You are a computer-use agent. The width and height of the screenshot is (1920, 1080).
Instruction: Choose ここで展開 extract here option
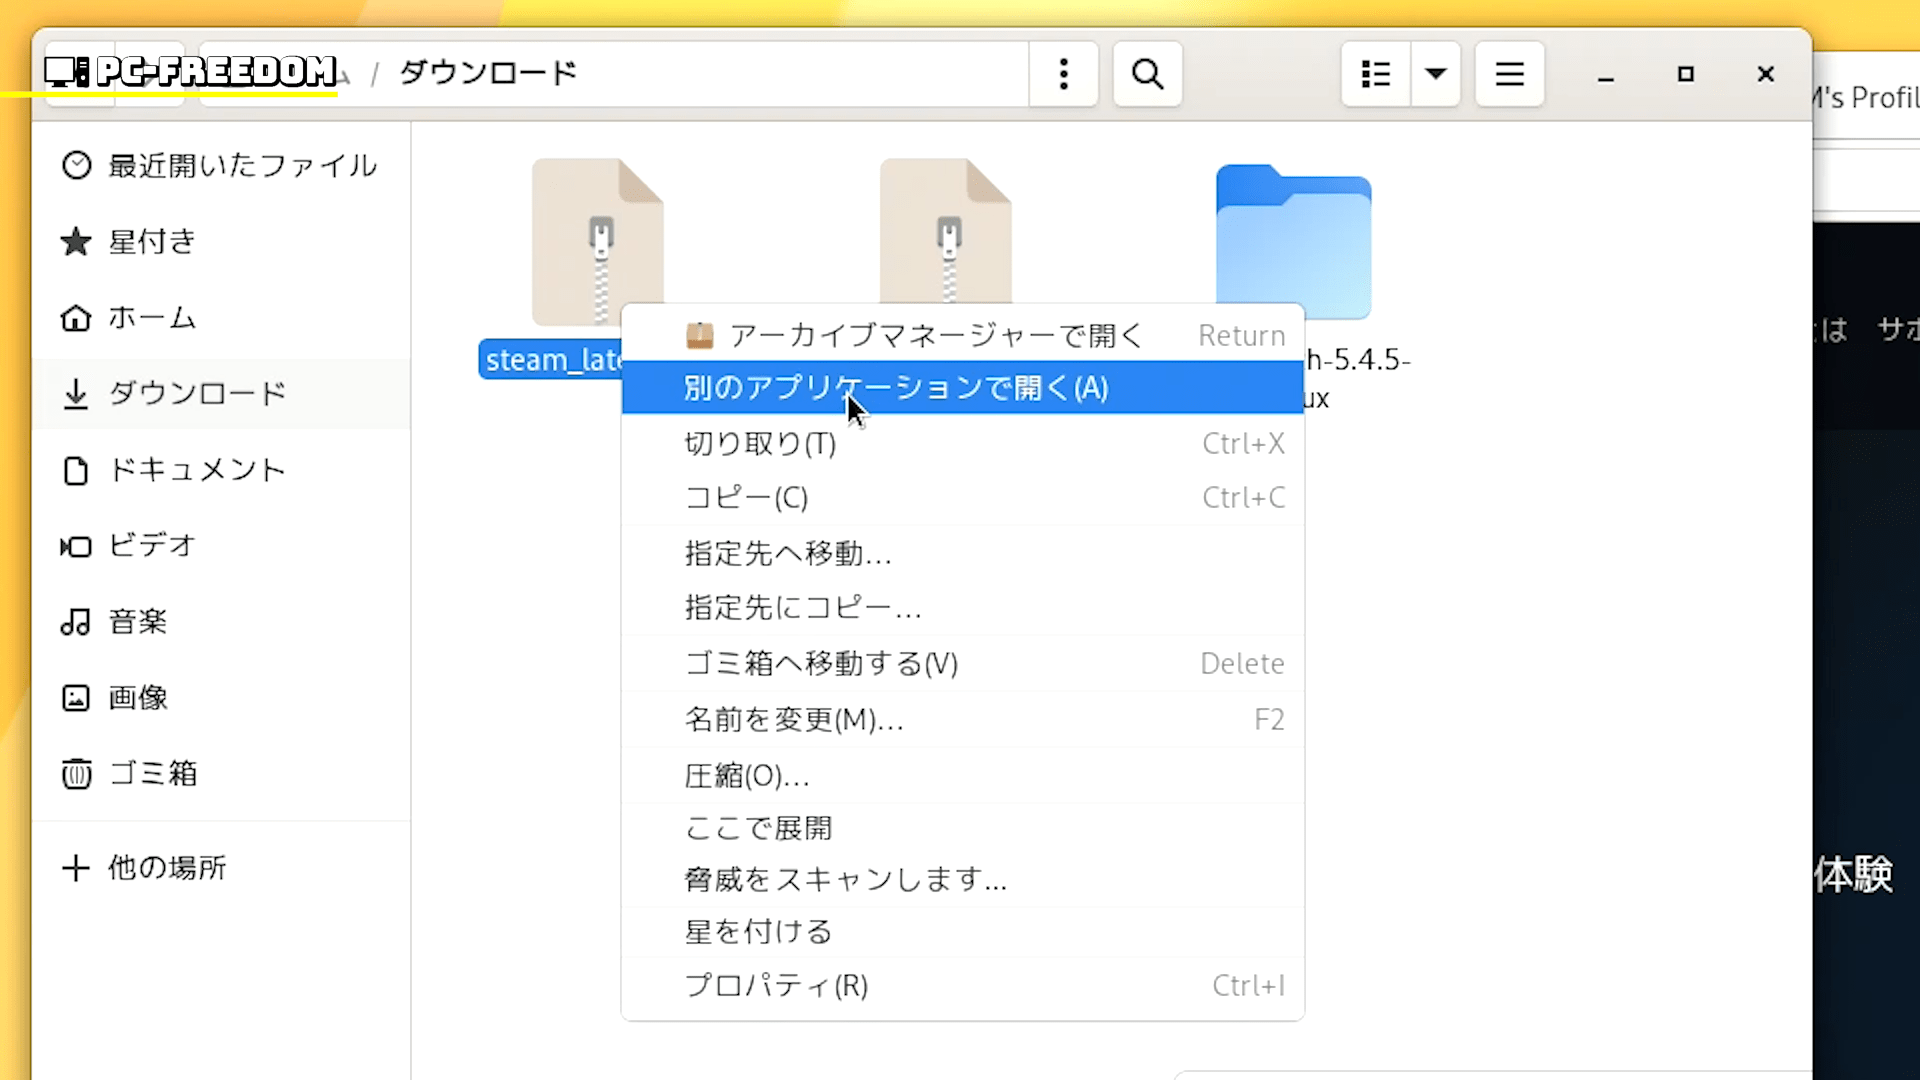[x=758, y=828]
